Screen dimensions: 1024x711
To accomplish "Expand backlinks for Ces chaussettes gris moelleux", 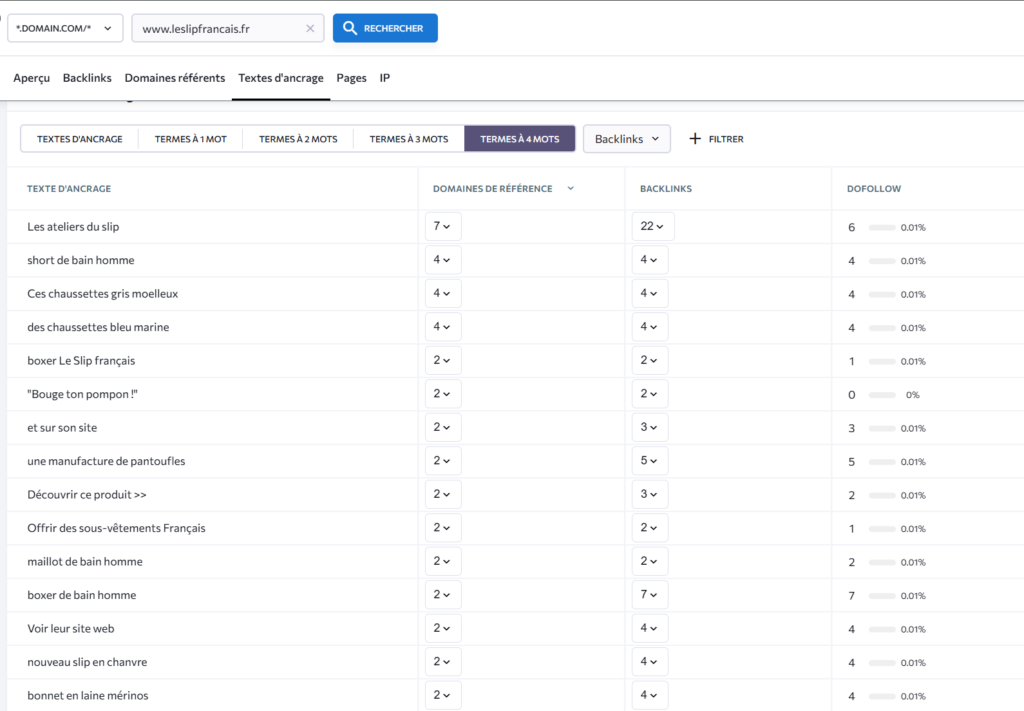I will click(x=650, y=293).
